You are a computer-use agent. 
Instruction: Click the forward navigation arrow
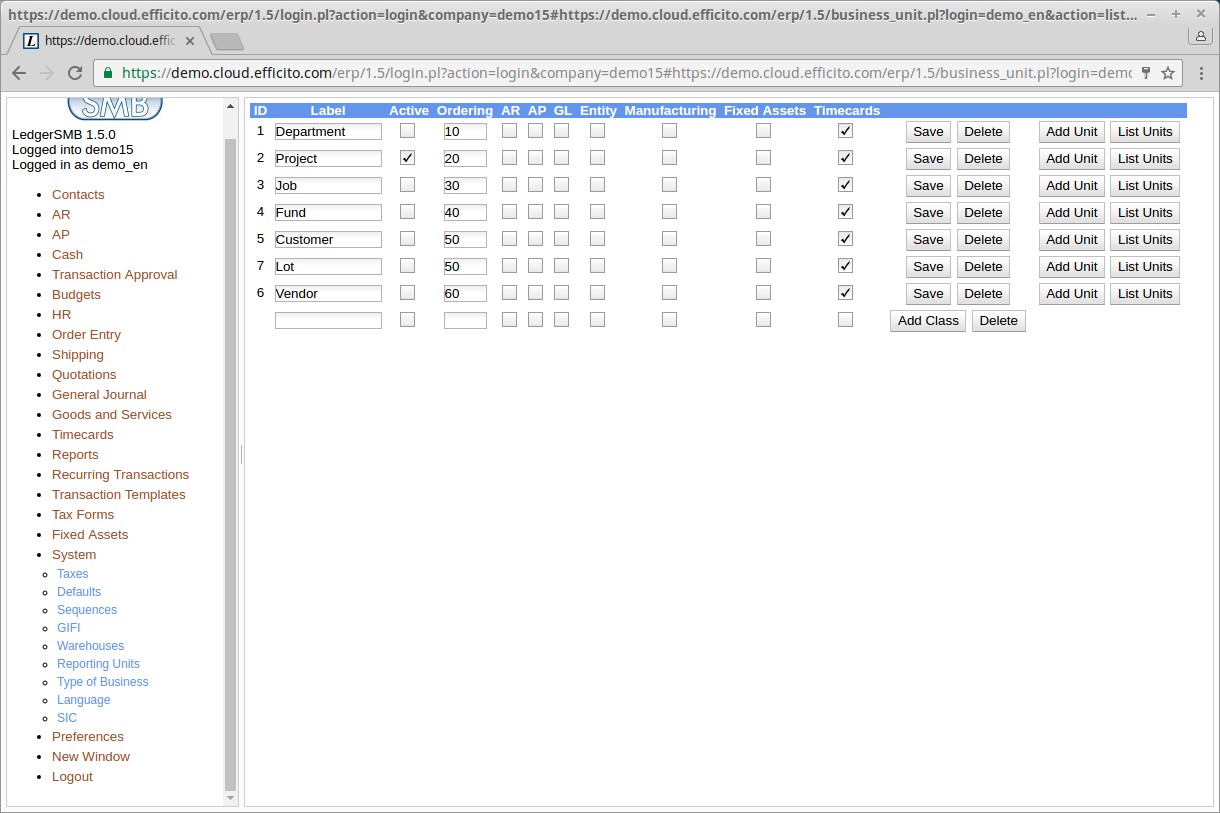click(x=47, y=73)
